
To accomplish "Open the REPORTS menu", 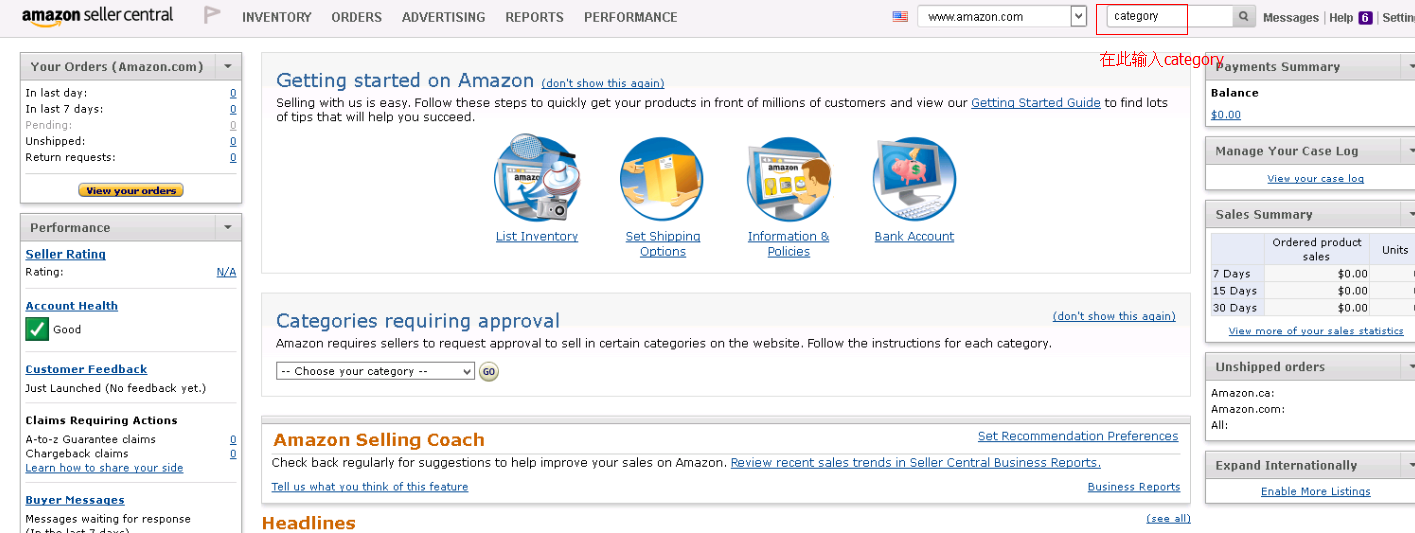I will pos(534,18).
